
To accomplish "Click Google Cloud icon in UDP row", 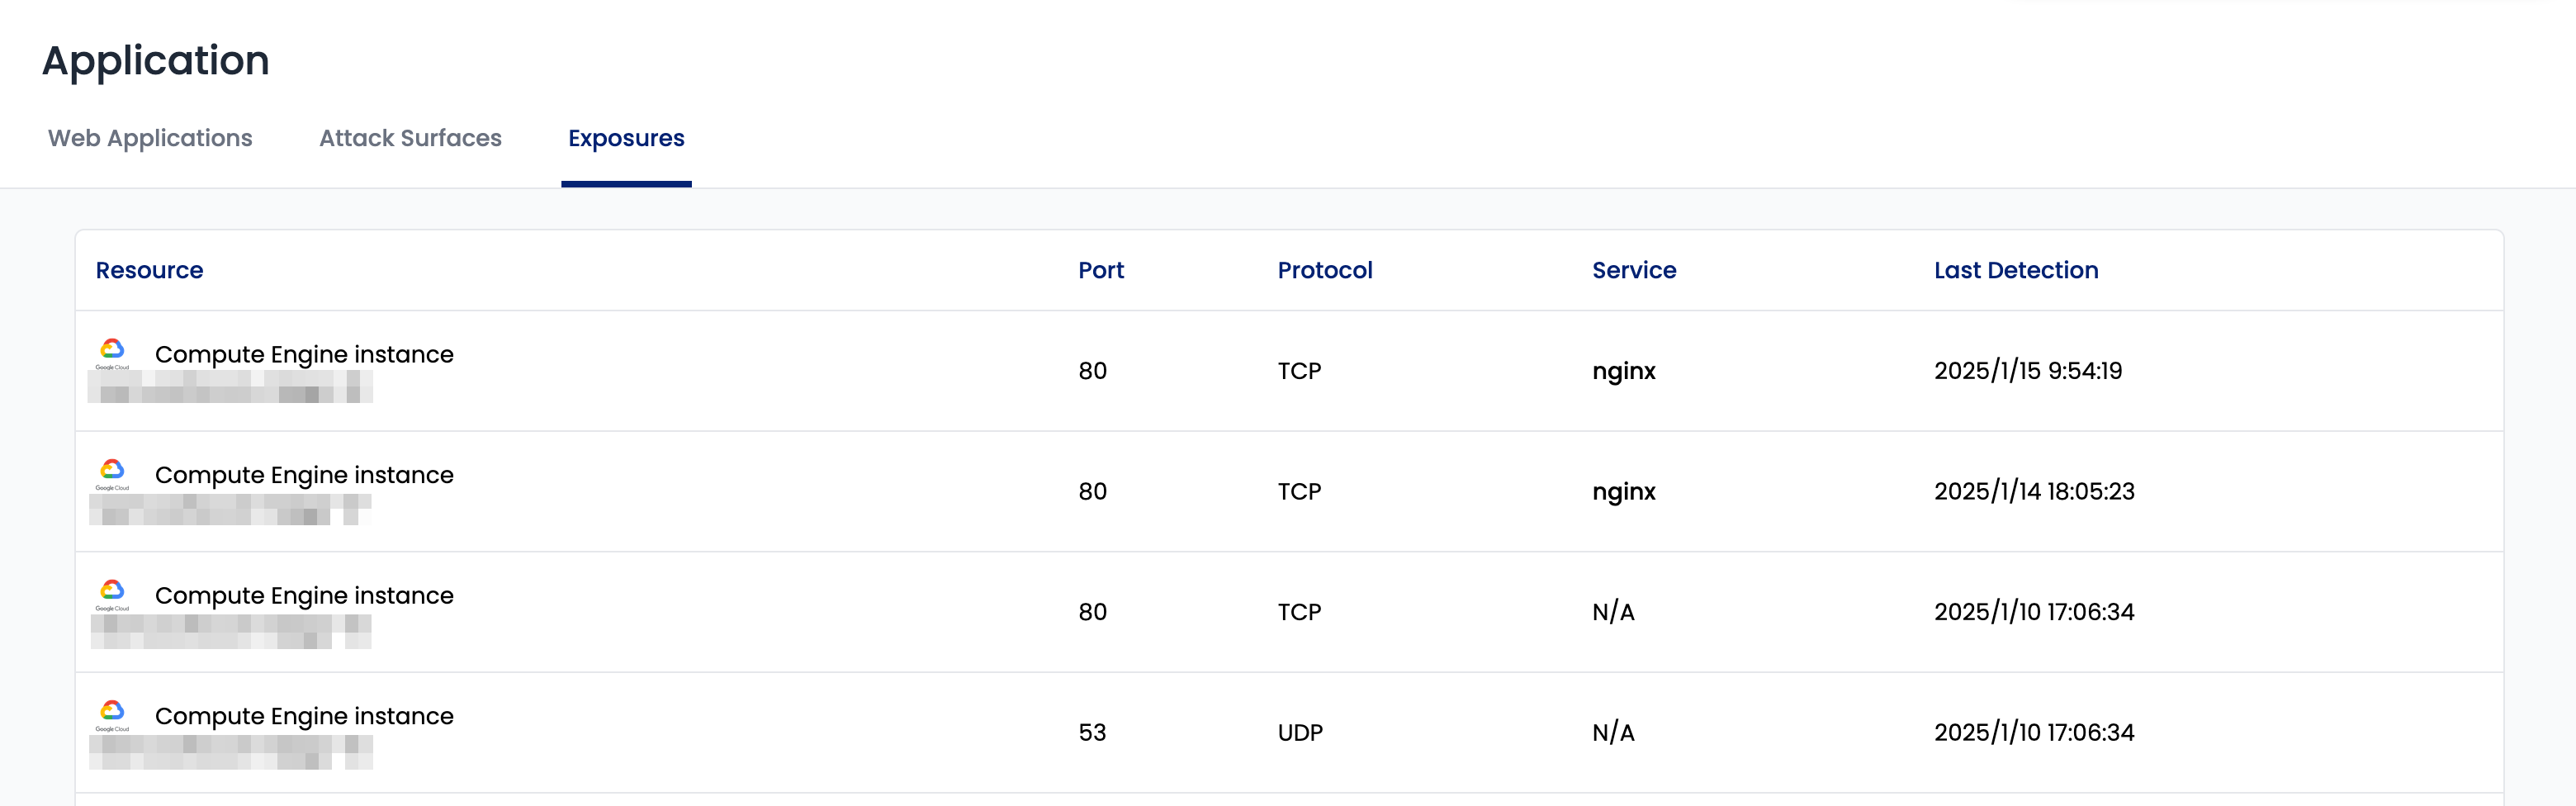I will pyautogui.click(x=112, y=715).
